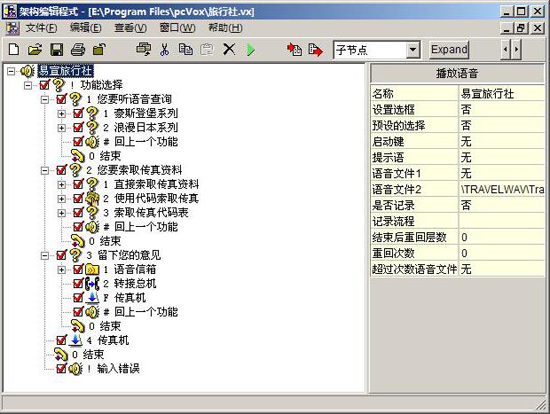
Task: Expand the 泰斯登堡系列 tree node
Action: click(61, 113)
